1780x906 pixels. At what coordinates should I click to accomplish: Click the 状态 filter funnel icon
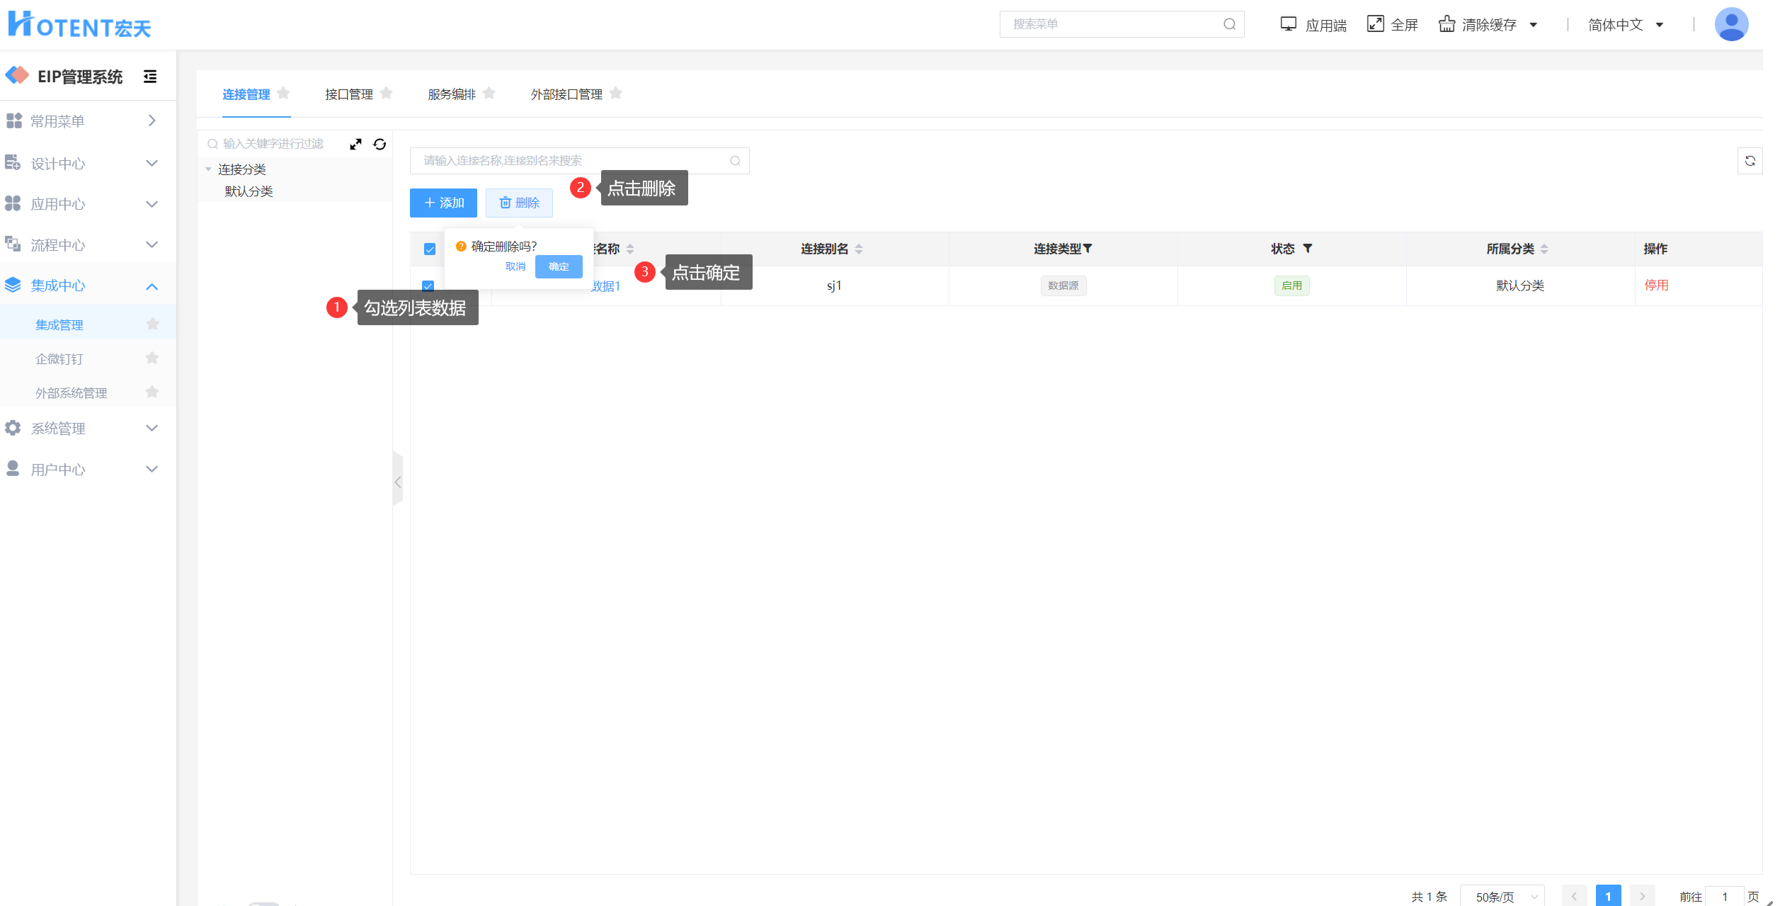pos(1307,249)
